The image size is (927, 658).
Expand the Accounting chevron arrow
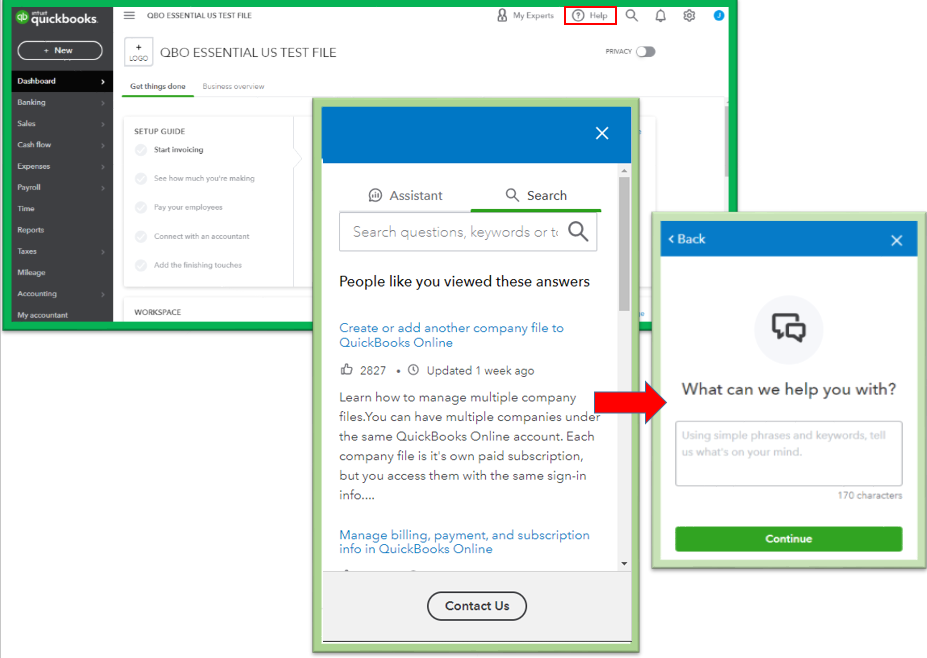point(103,294)
